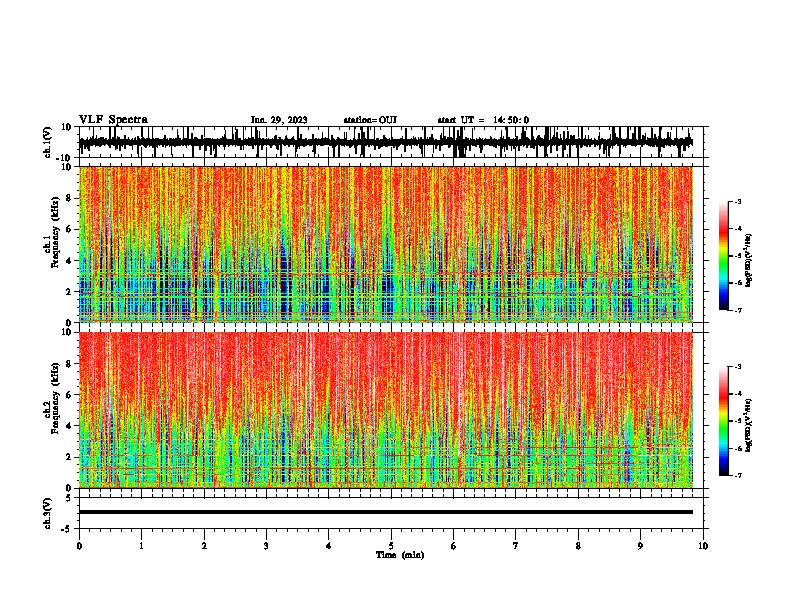Click time axis tick label "8"

click(578, 546)
